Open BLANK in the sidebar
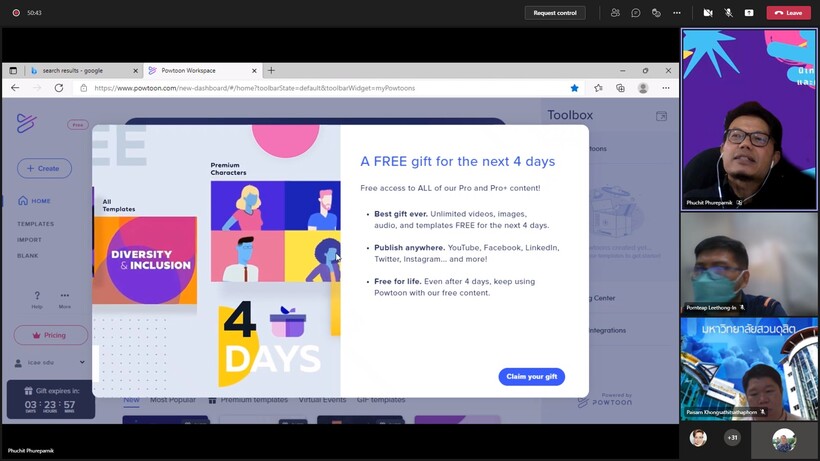Screen dimensions: 820x461 point(28,256)
